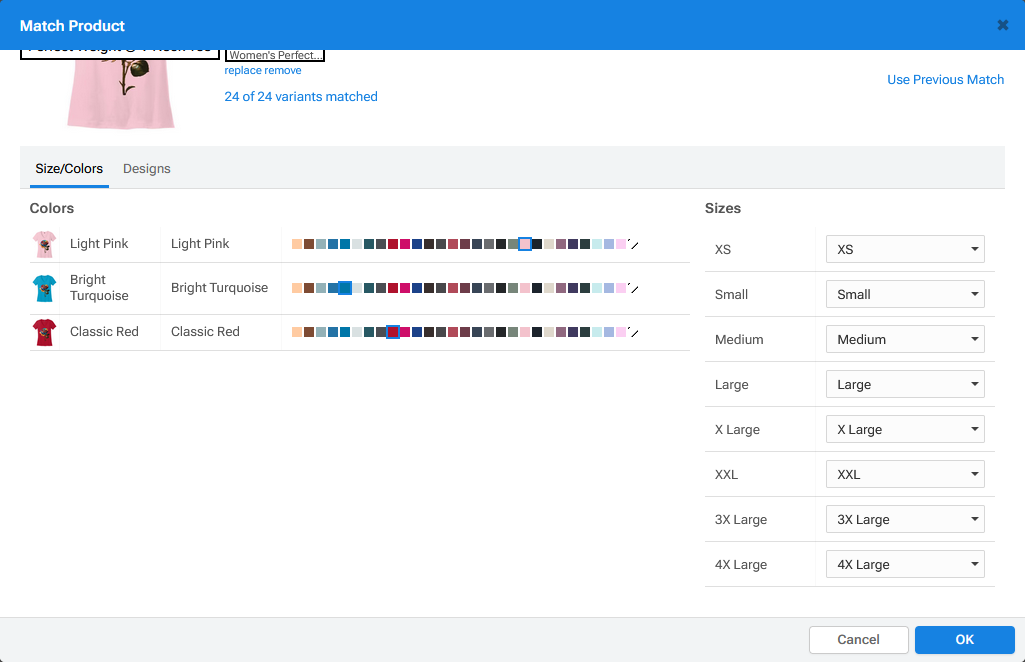Open the XS size dropdown
The width and height of the screenshot is (1025, 662).
pos(904,249)
